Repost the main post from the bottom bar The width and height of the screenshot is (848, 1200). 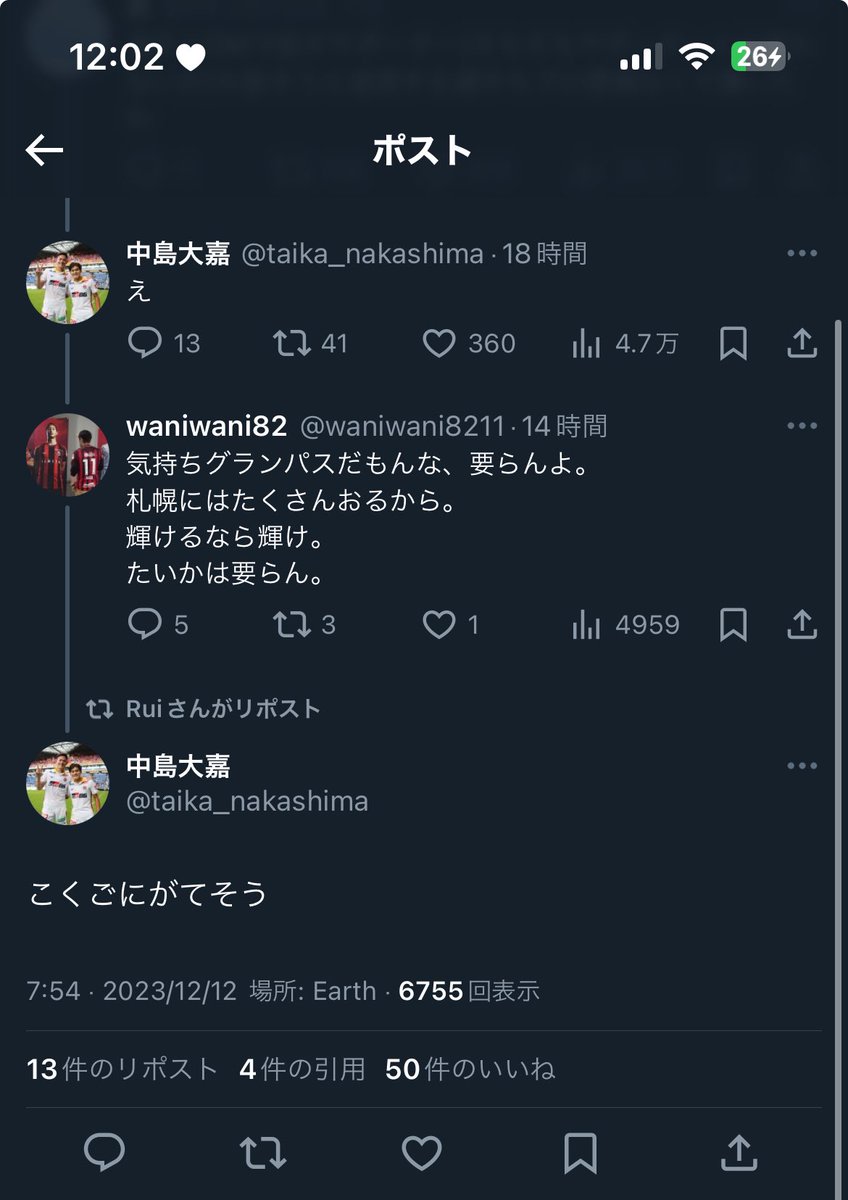click(x=263, y=1152)
